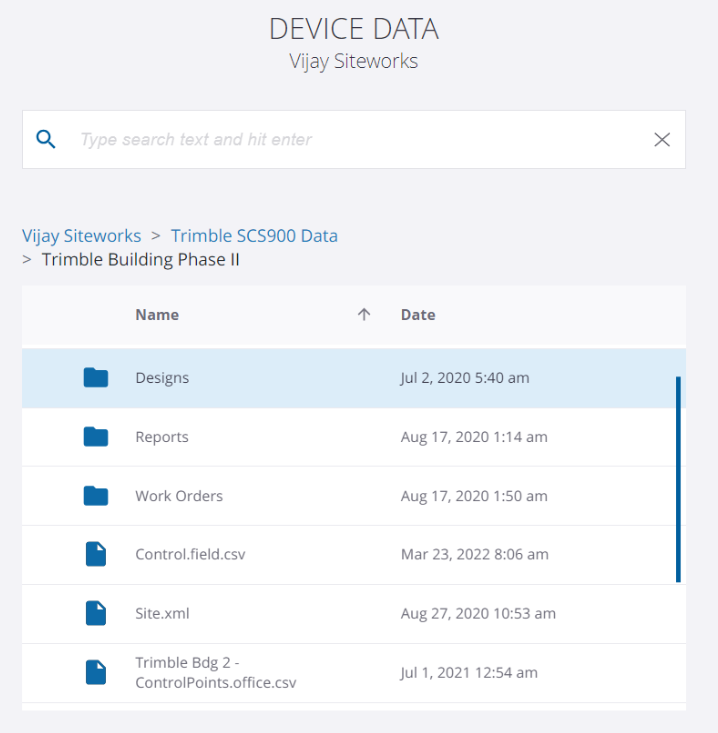Click the vertical blue scrollbar
The image size is (718, 733).
pos(678,478)
